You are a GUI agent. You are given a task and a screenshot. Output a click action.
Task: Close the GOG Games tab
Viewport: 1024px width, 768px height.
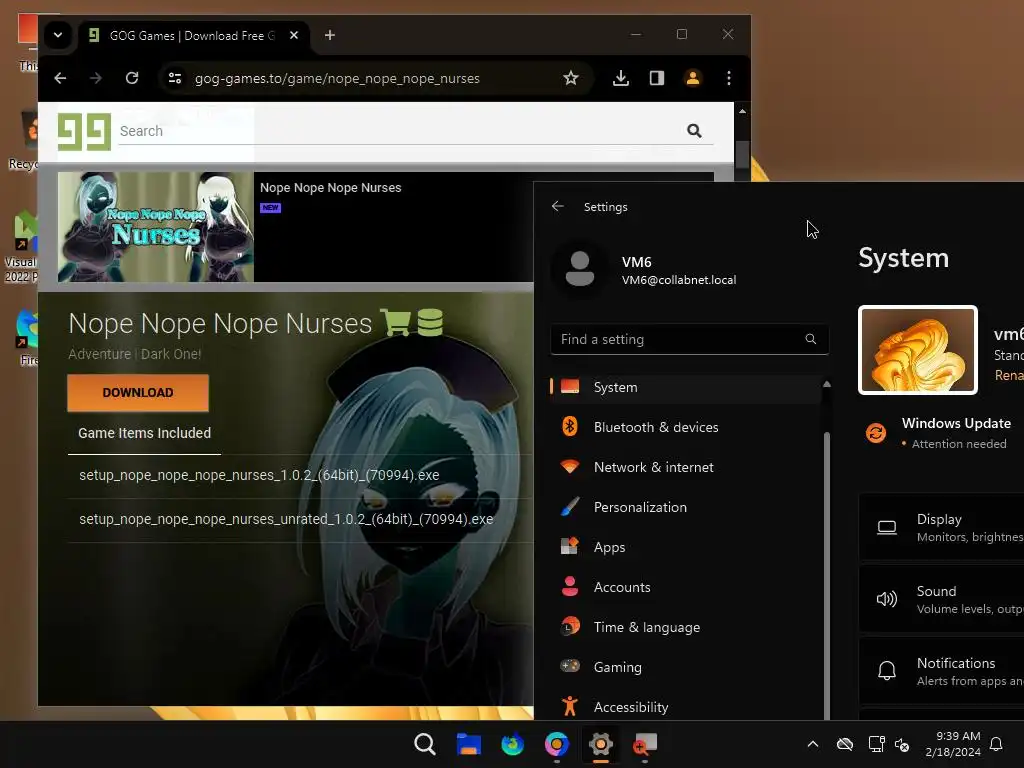pyautogui.click(x=294, y=35)
